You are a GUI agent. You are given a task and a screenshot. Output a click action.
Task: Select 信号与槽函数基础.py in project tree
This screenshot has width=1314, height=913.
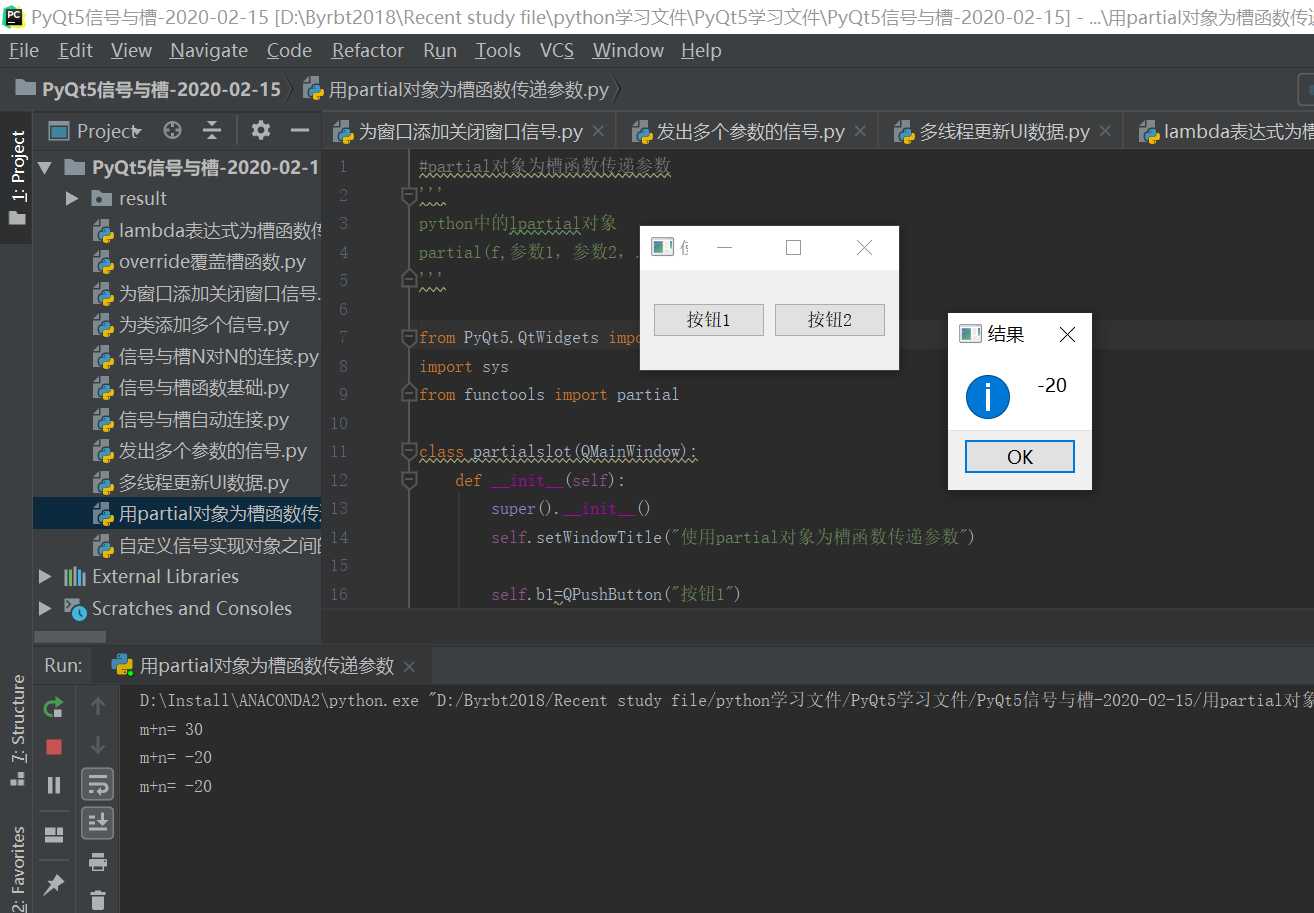(x=192, y=388)
